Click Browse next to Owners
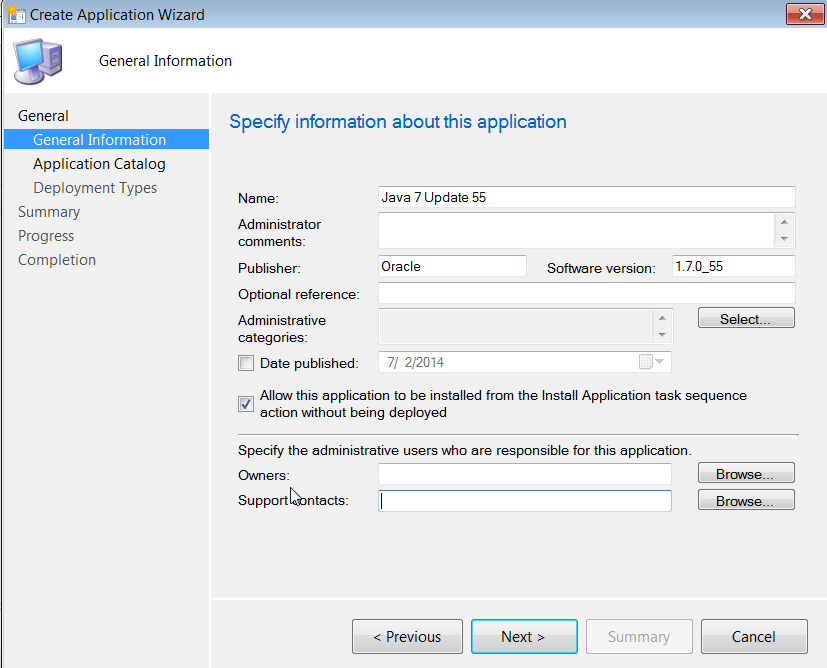 click(x=746, y=472)
